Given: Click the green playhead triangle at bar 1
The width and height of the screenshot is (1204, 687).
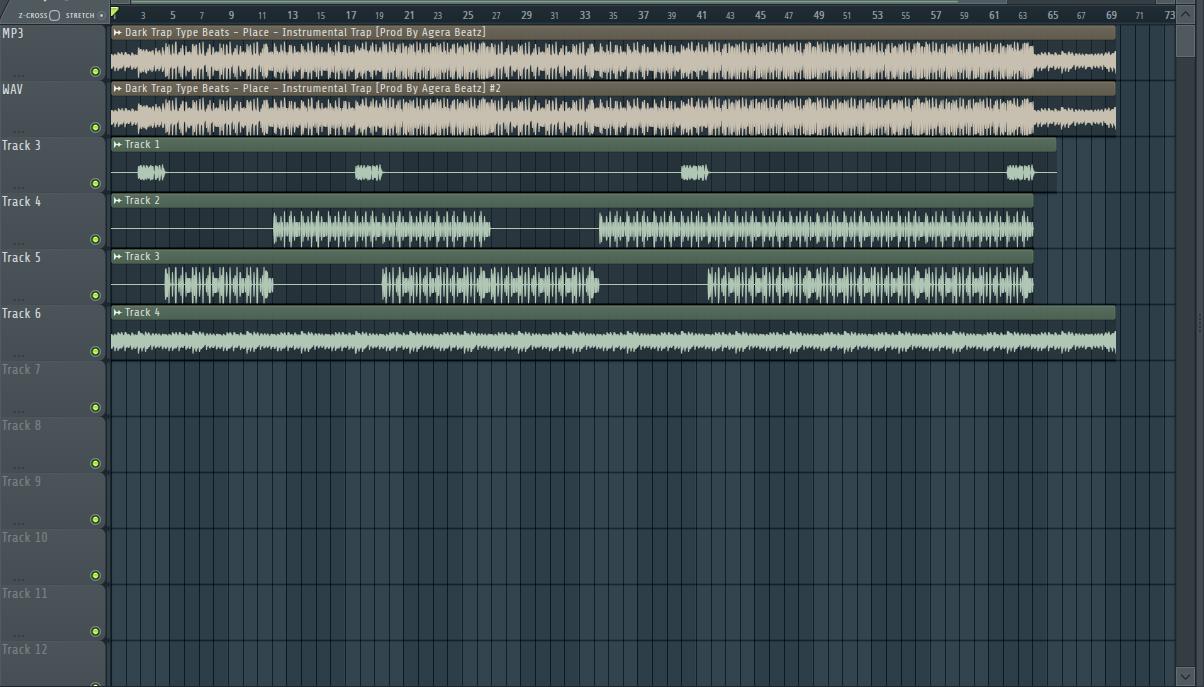Looking at the screenshot, I should point(113,14).
